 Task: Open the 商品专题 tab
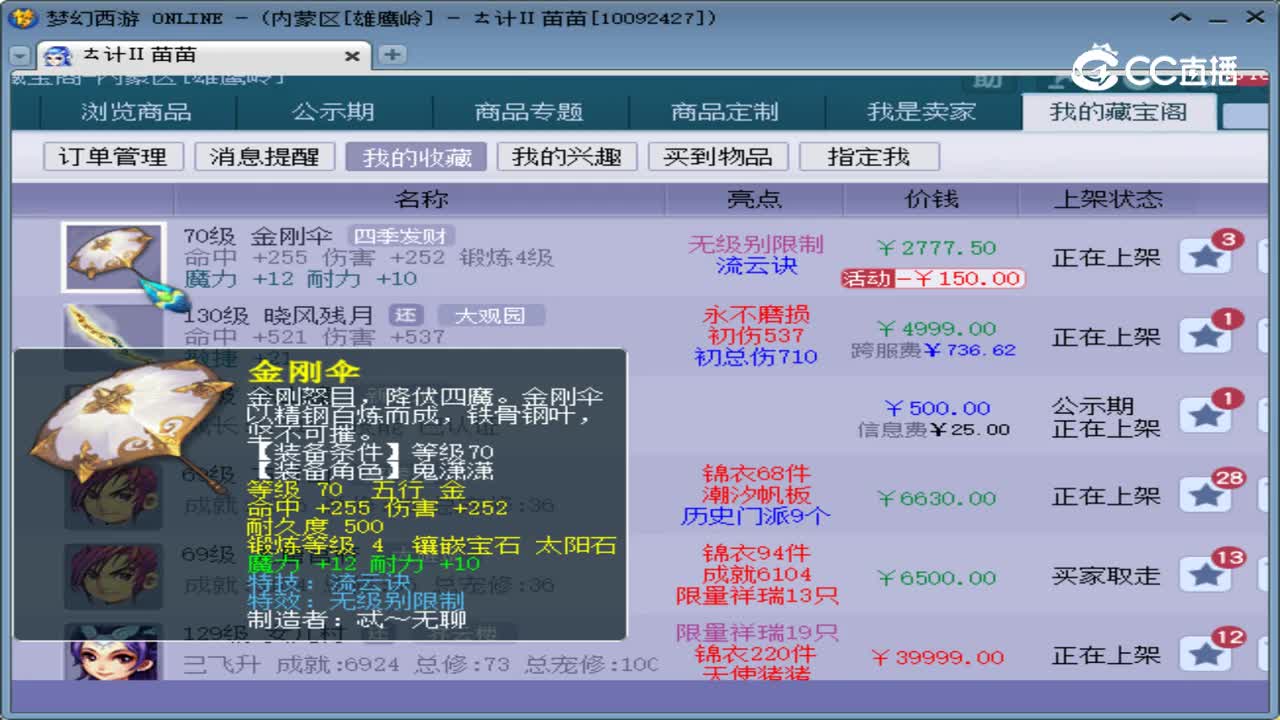click(x=529, y=112)
